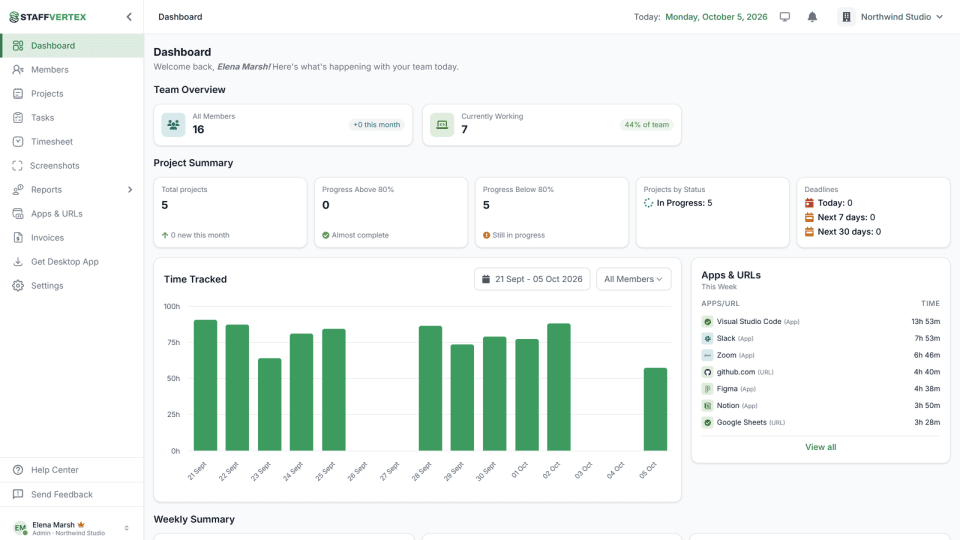Click the '44% of team' badge
This screenshot has width=960, height=540.
[647, 125]
